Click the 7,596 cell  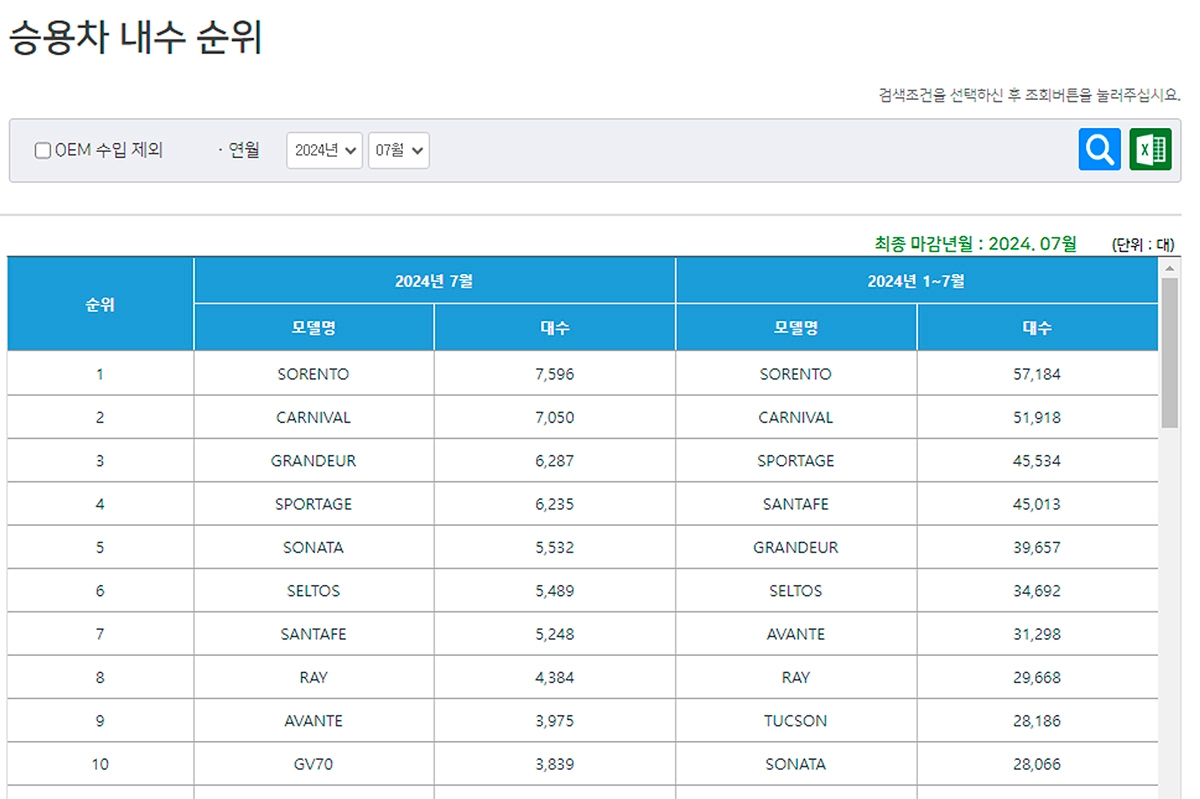[x=555, y=374]
